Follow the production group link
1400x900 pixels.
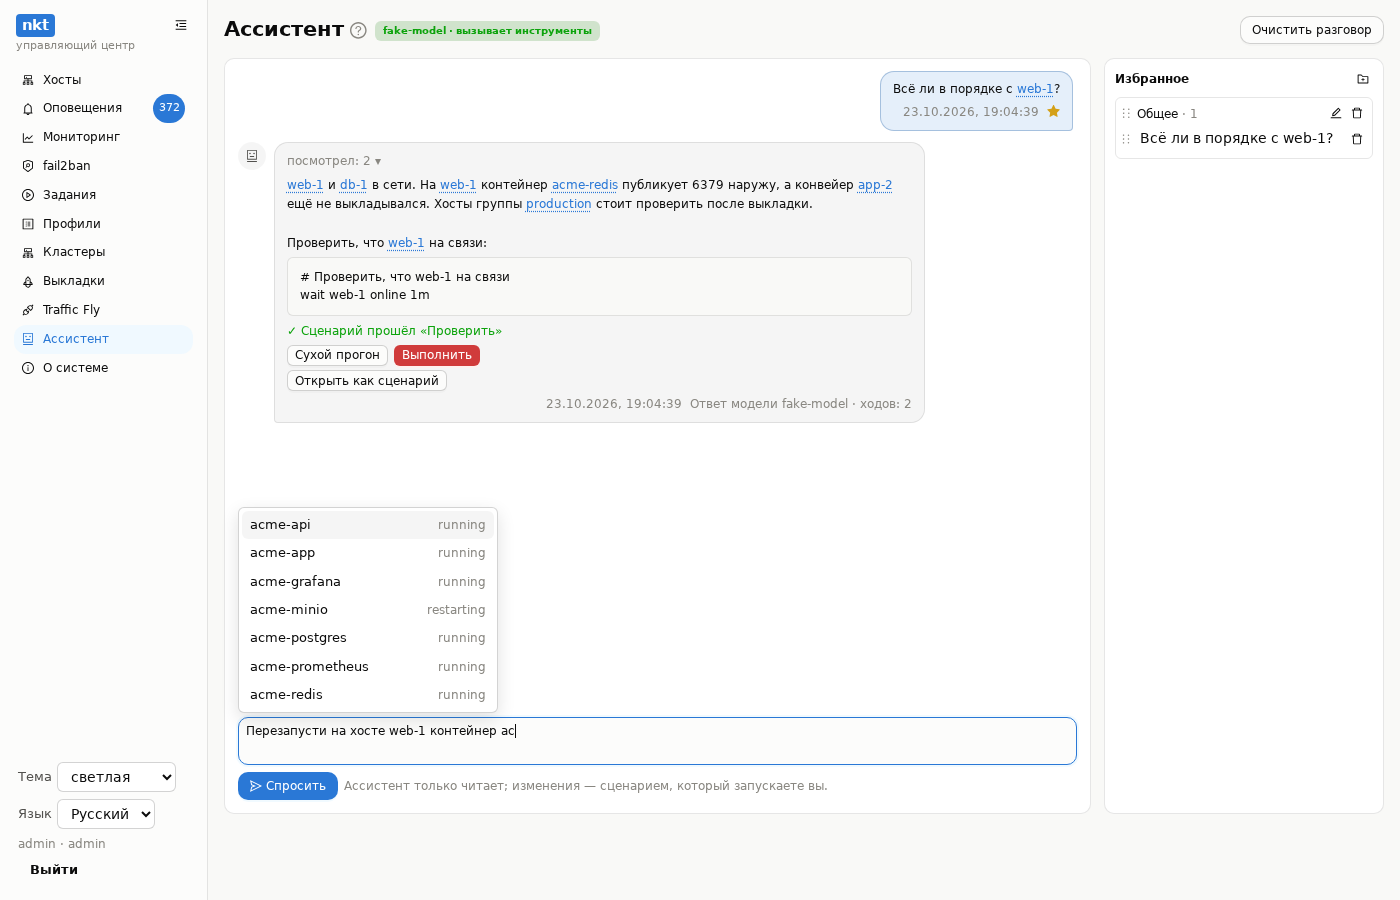click(559, 204)
